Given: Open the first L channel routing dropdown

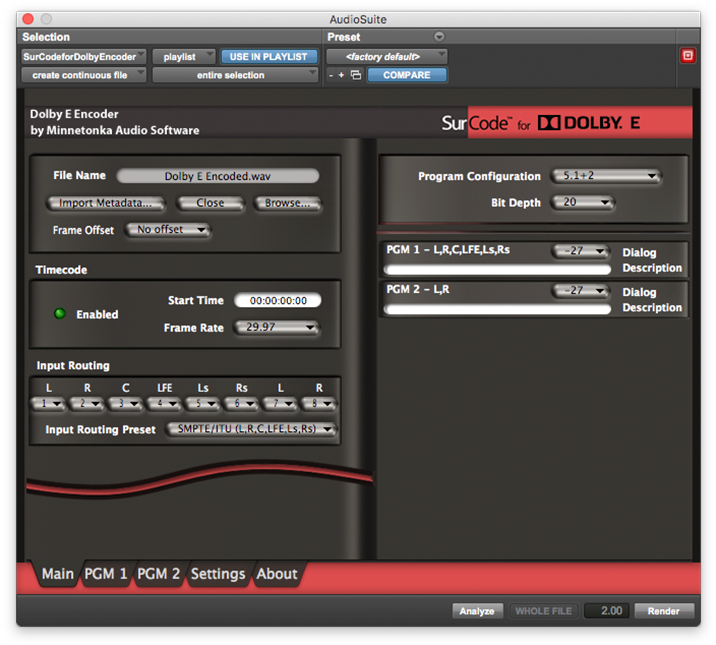Looking at the screenshot, I should pyautogui.click(x=49, y=404).
